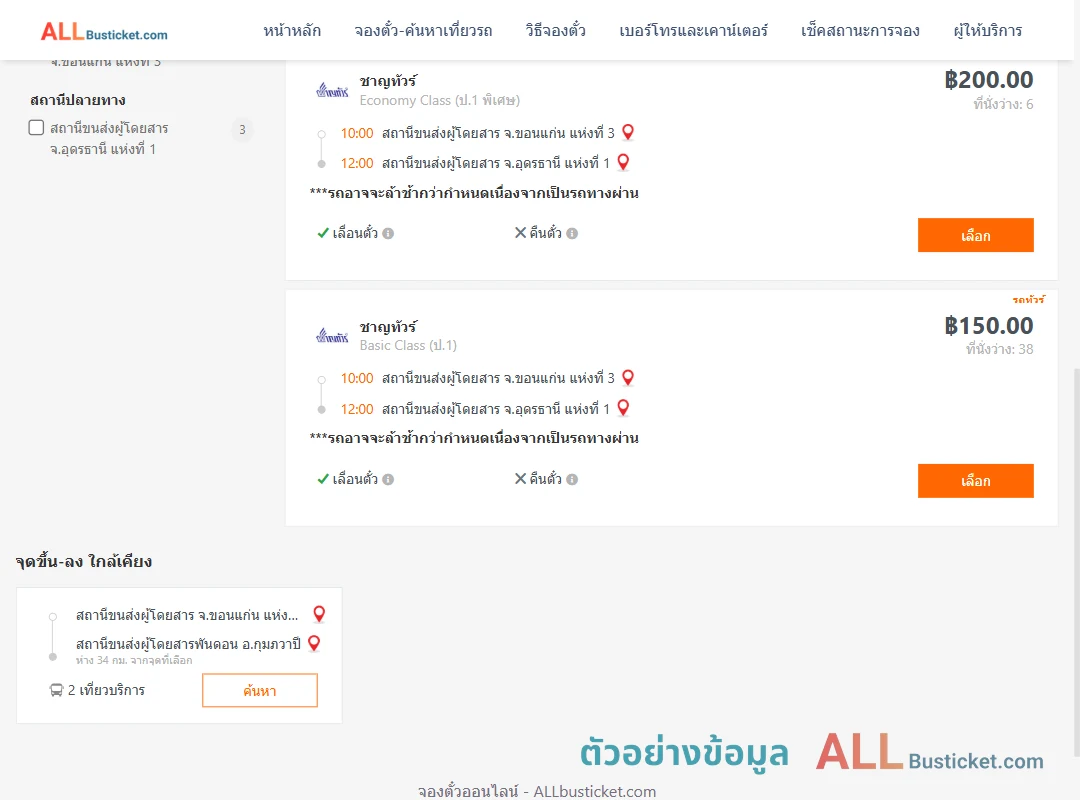Viewport: 1080px width, 800px height.
Task: Check สถานีขนส่งผู้โดยสาร จ.อุดรธานี แห่งที่ 1 filter
Action: [x=37, y=127]
